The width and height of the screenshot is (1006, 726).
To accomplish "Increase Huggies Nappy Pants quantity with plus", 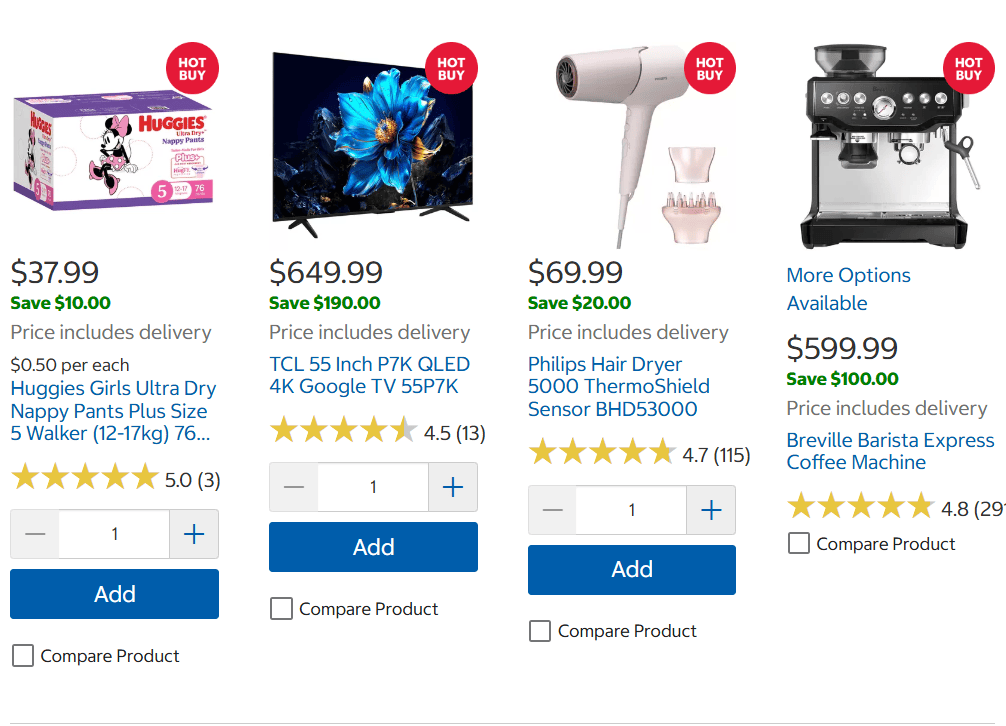I will pos(194,534).
